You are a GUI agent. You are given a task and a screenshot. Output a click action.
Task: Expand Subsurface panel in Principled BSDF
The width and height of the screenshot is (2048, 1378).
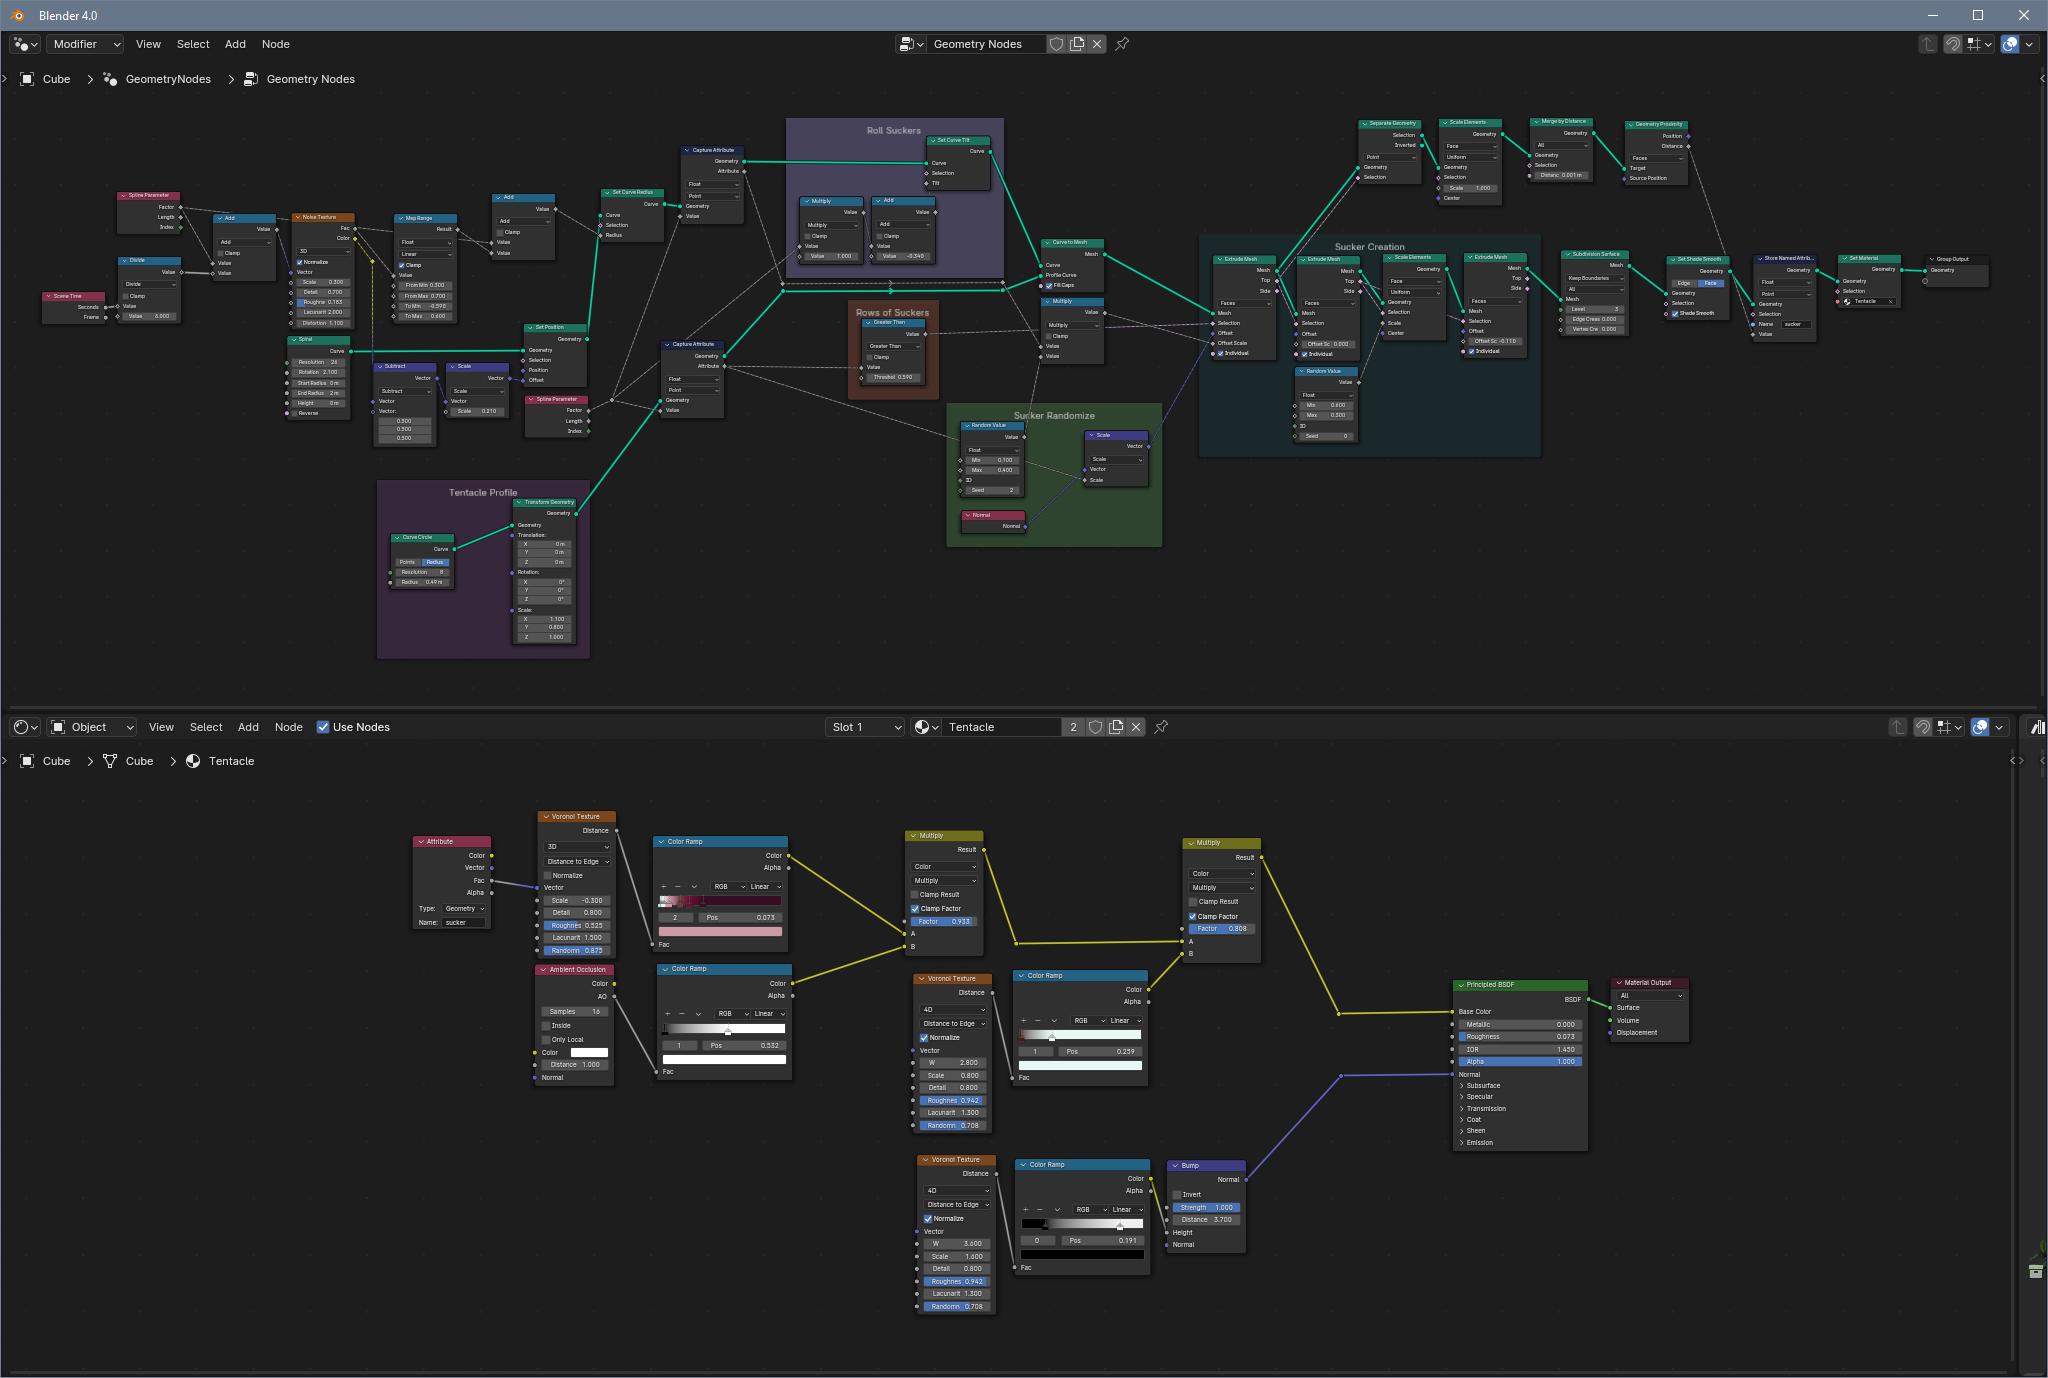(x=1482, y=1085)
